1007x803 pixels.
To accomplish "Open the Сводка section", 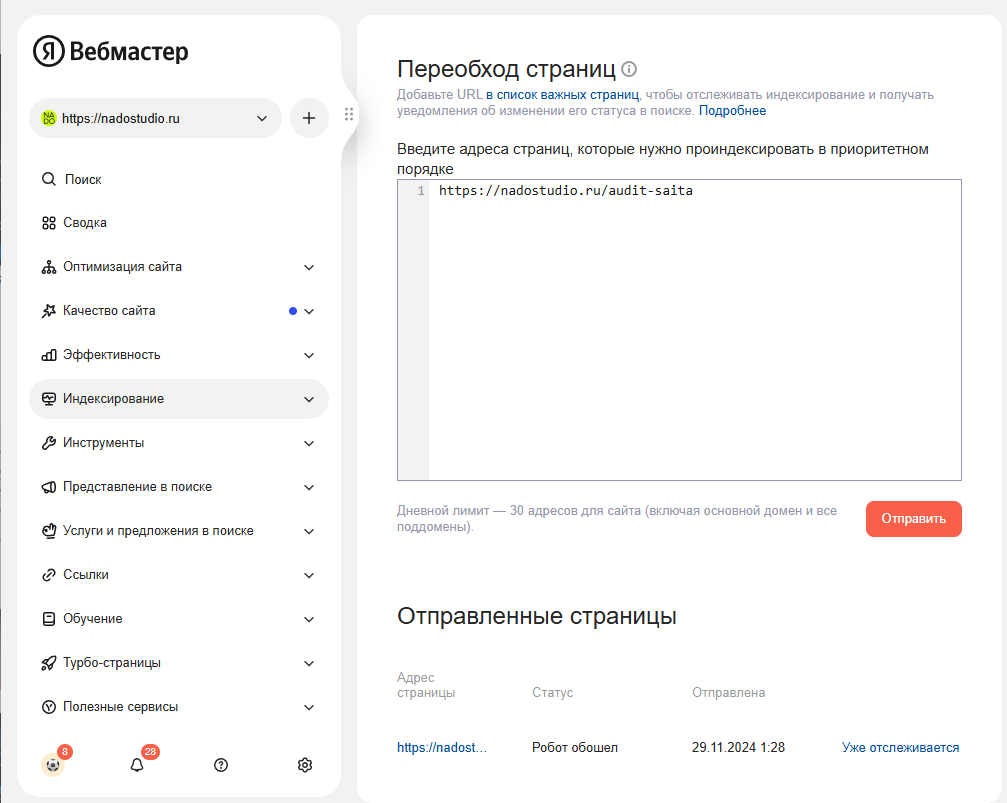I will click(85, 223).
